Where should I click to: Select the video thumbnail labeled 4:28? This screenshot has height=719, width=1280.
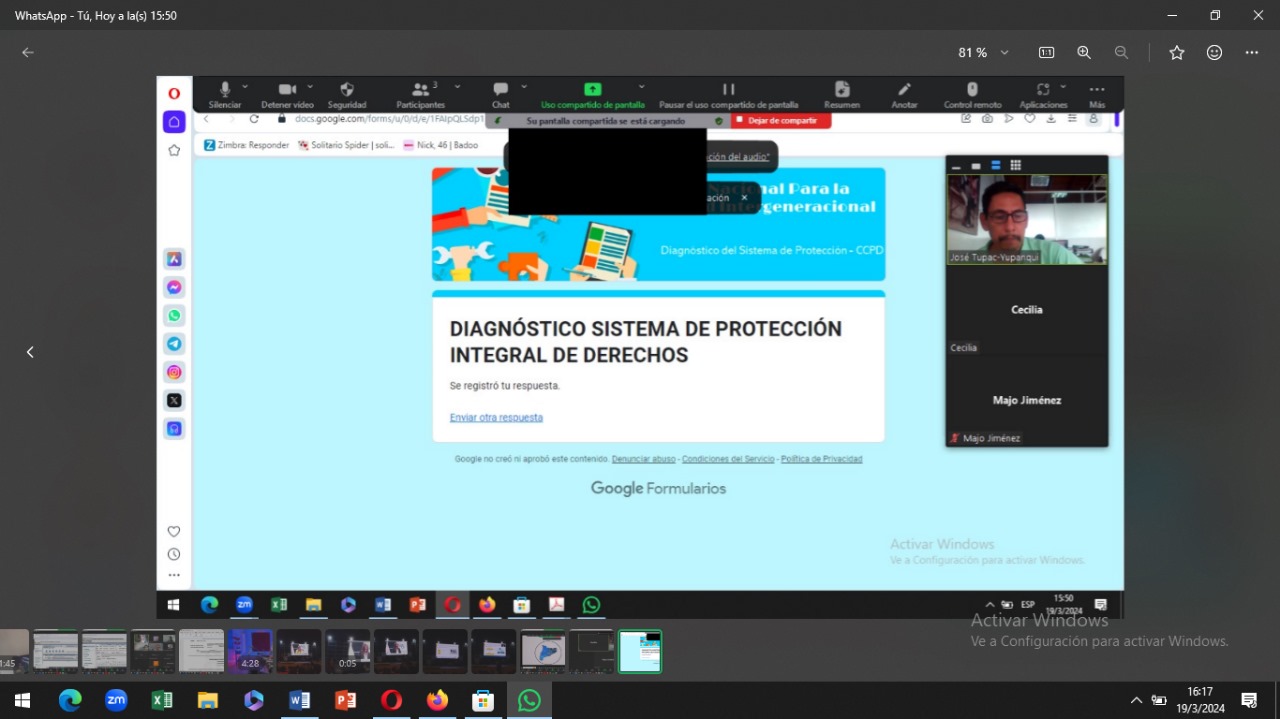[x=249, y=651]
